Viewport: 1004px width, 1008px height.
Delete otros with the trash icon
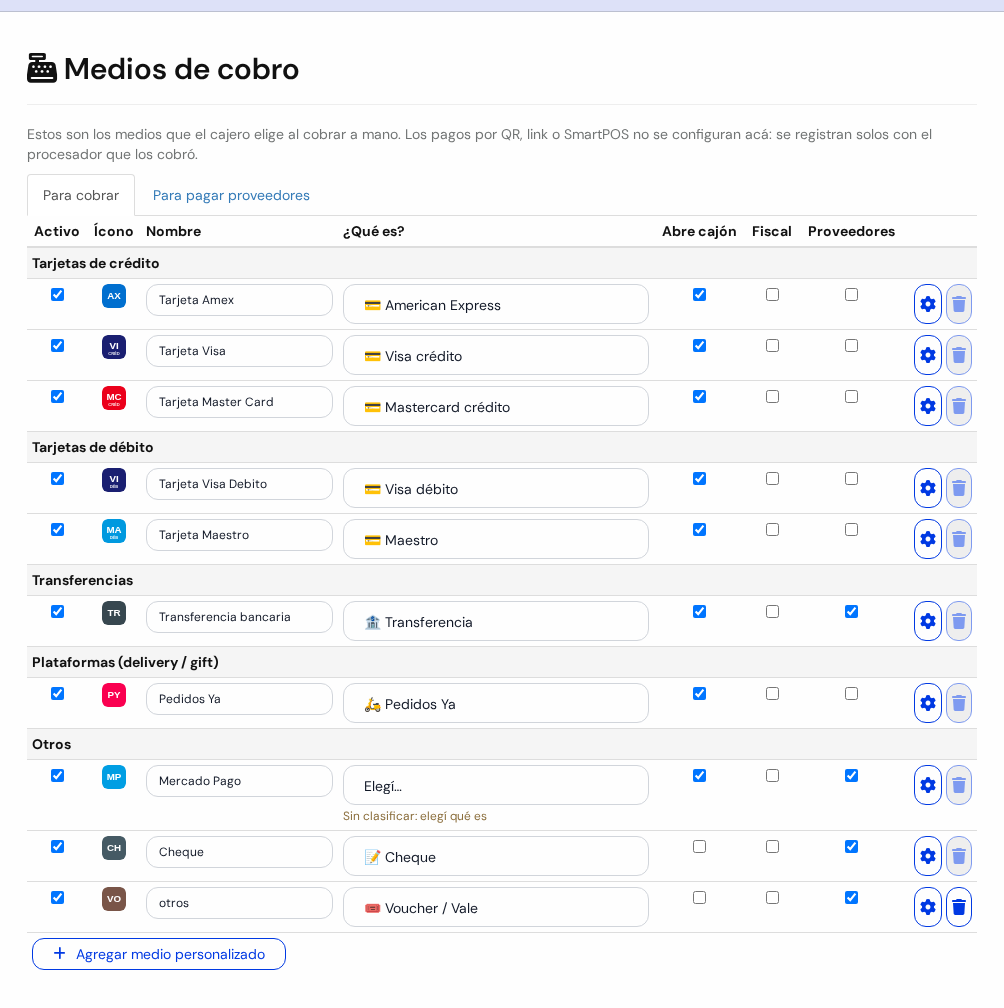(958, 907)
